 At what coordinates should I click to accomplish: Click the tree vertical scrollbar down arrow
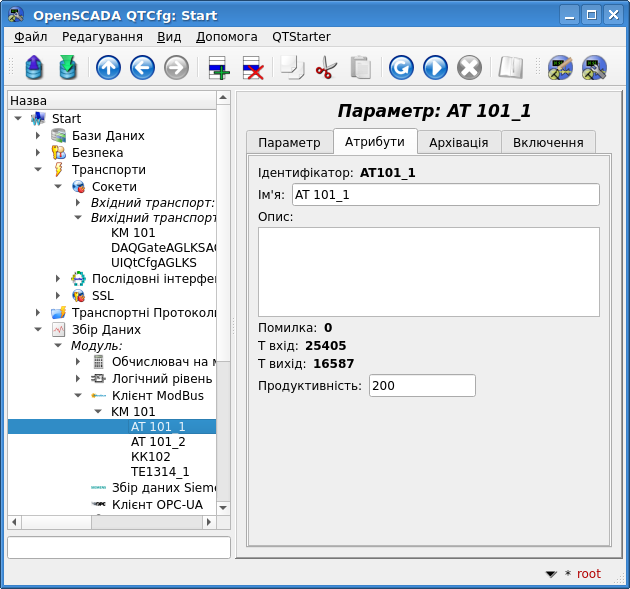pyautogui.click(x=223, y=508)
